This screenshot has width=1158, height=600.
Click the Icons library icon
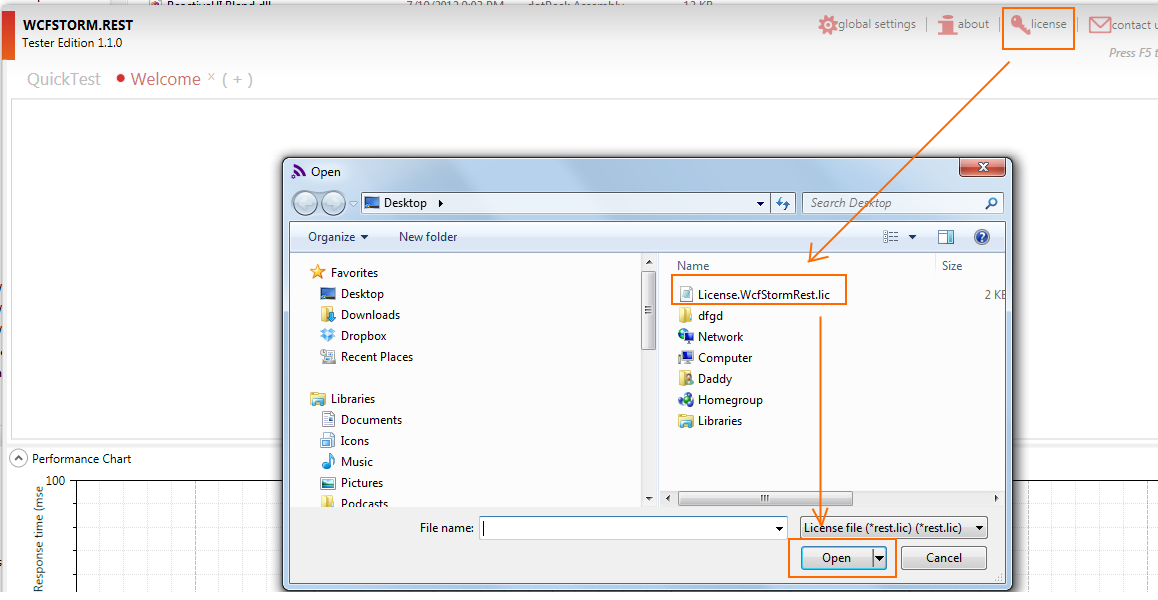[x=328, y=441]
